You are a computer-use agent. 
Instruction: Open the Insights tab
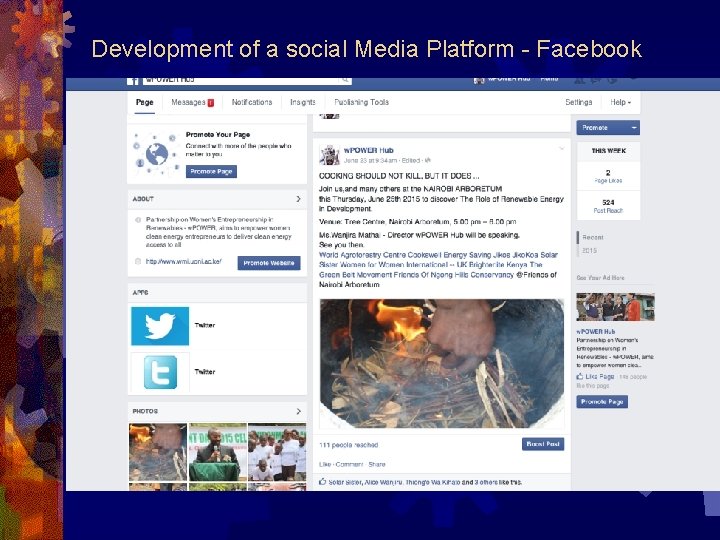[x=303, y=102]
